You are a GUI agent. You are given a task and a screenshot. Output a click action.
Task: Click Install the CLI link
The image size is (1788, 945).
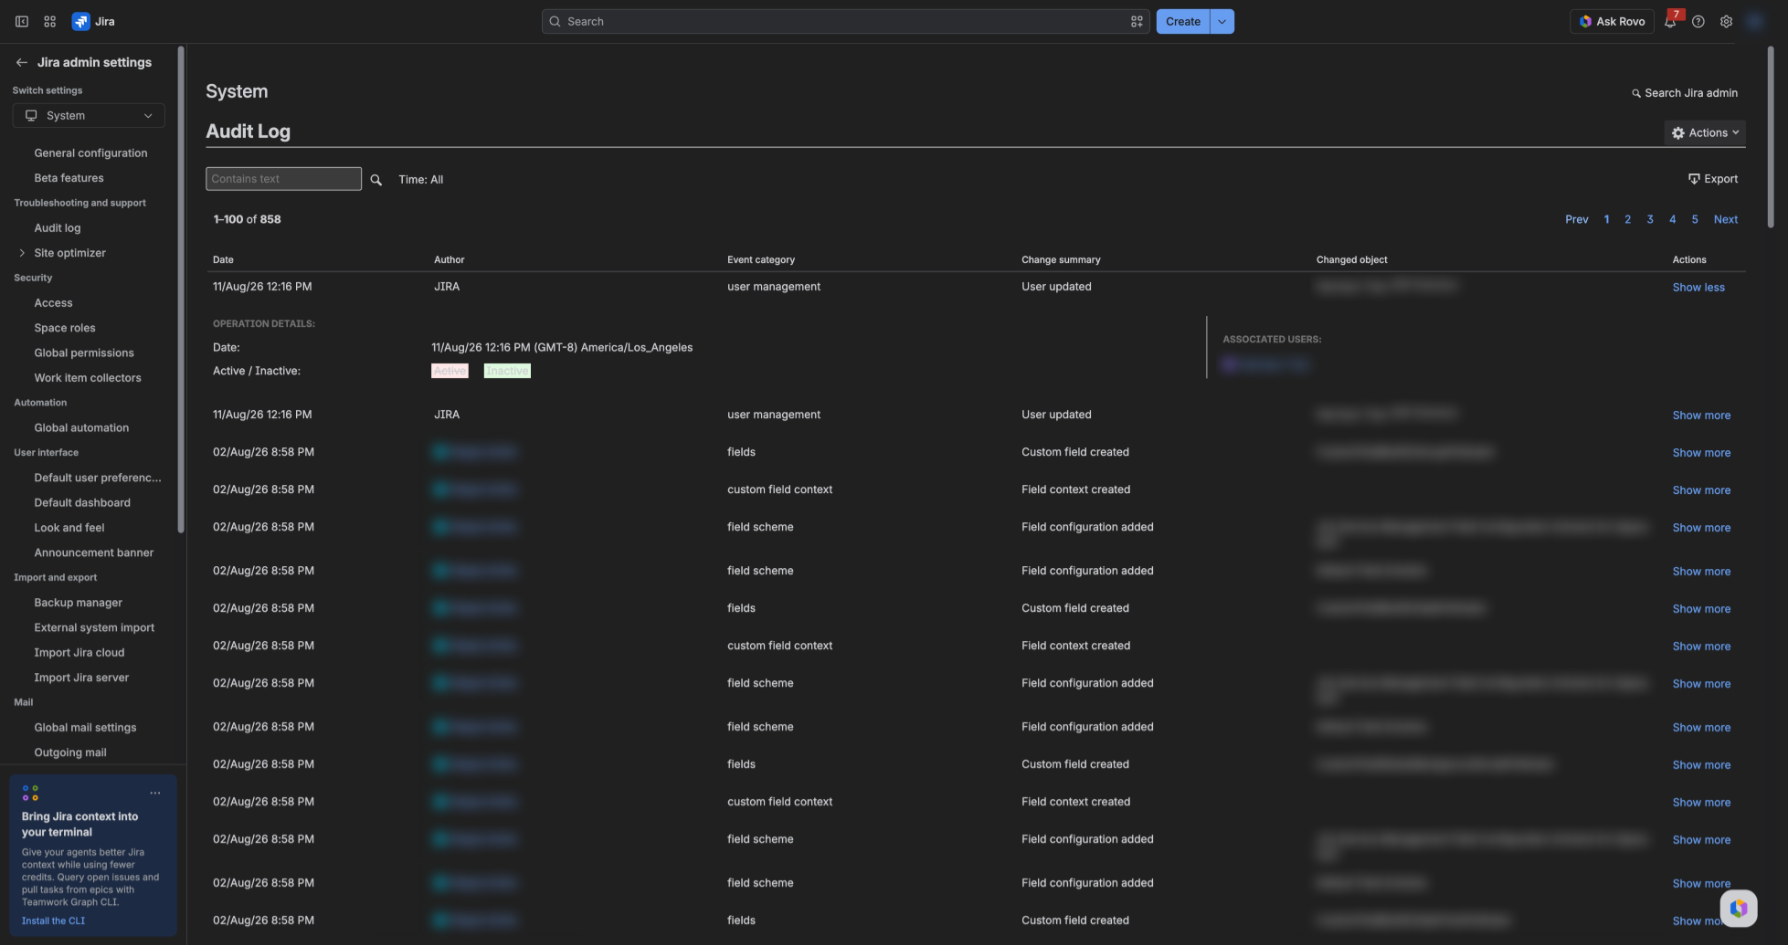53,921
